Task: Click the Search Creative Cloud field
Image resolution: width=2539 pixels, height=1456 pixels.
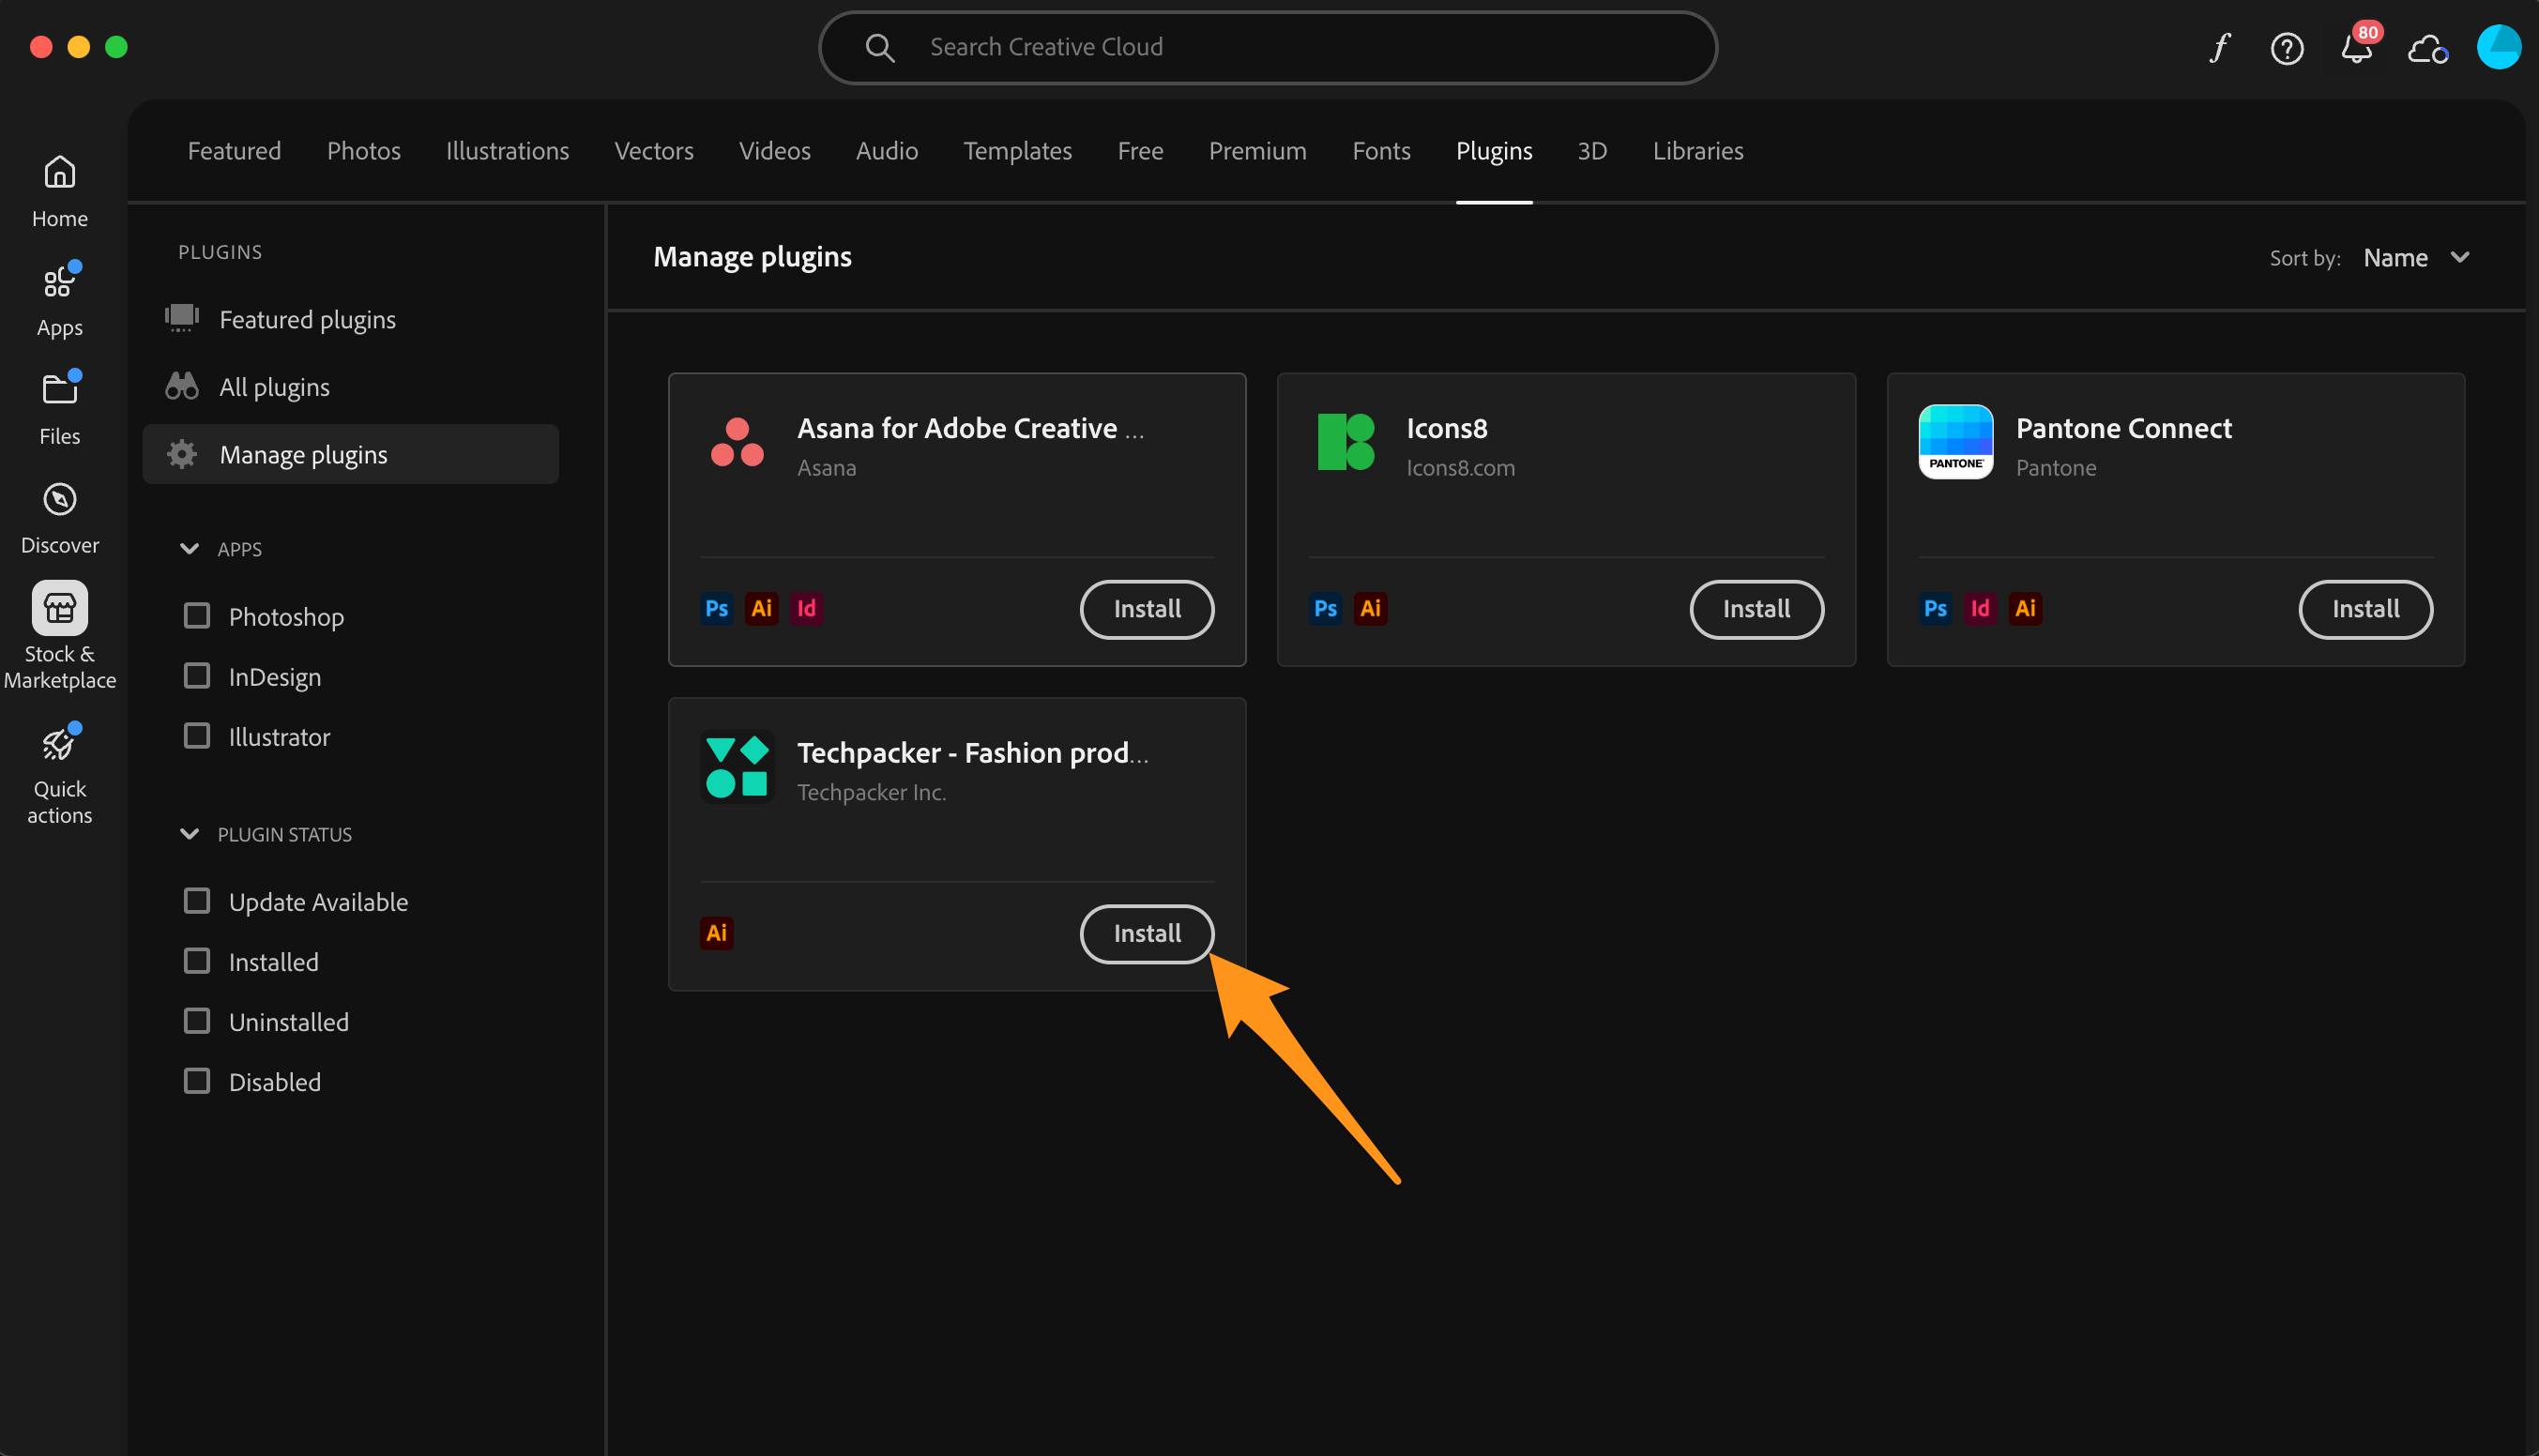Action: tap(1266, 47)
